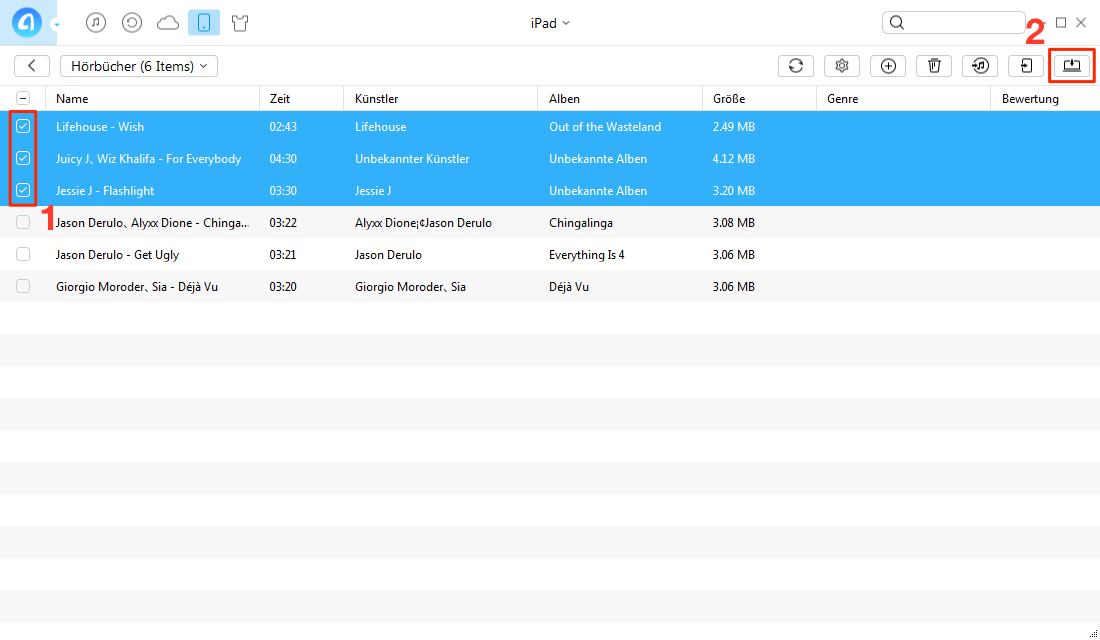Click 'Out of the Wasteland' album cell
1100x640 pixels.
[605, 127]
